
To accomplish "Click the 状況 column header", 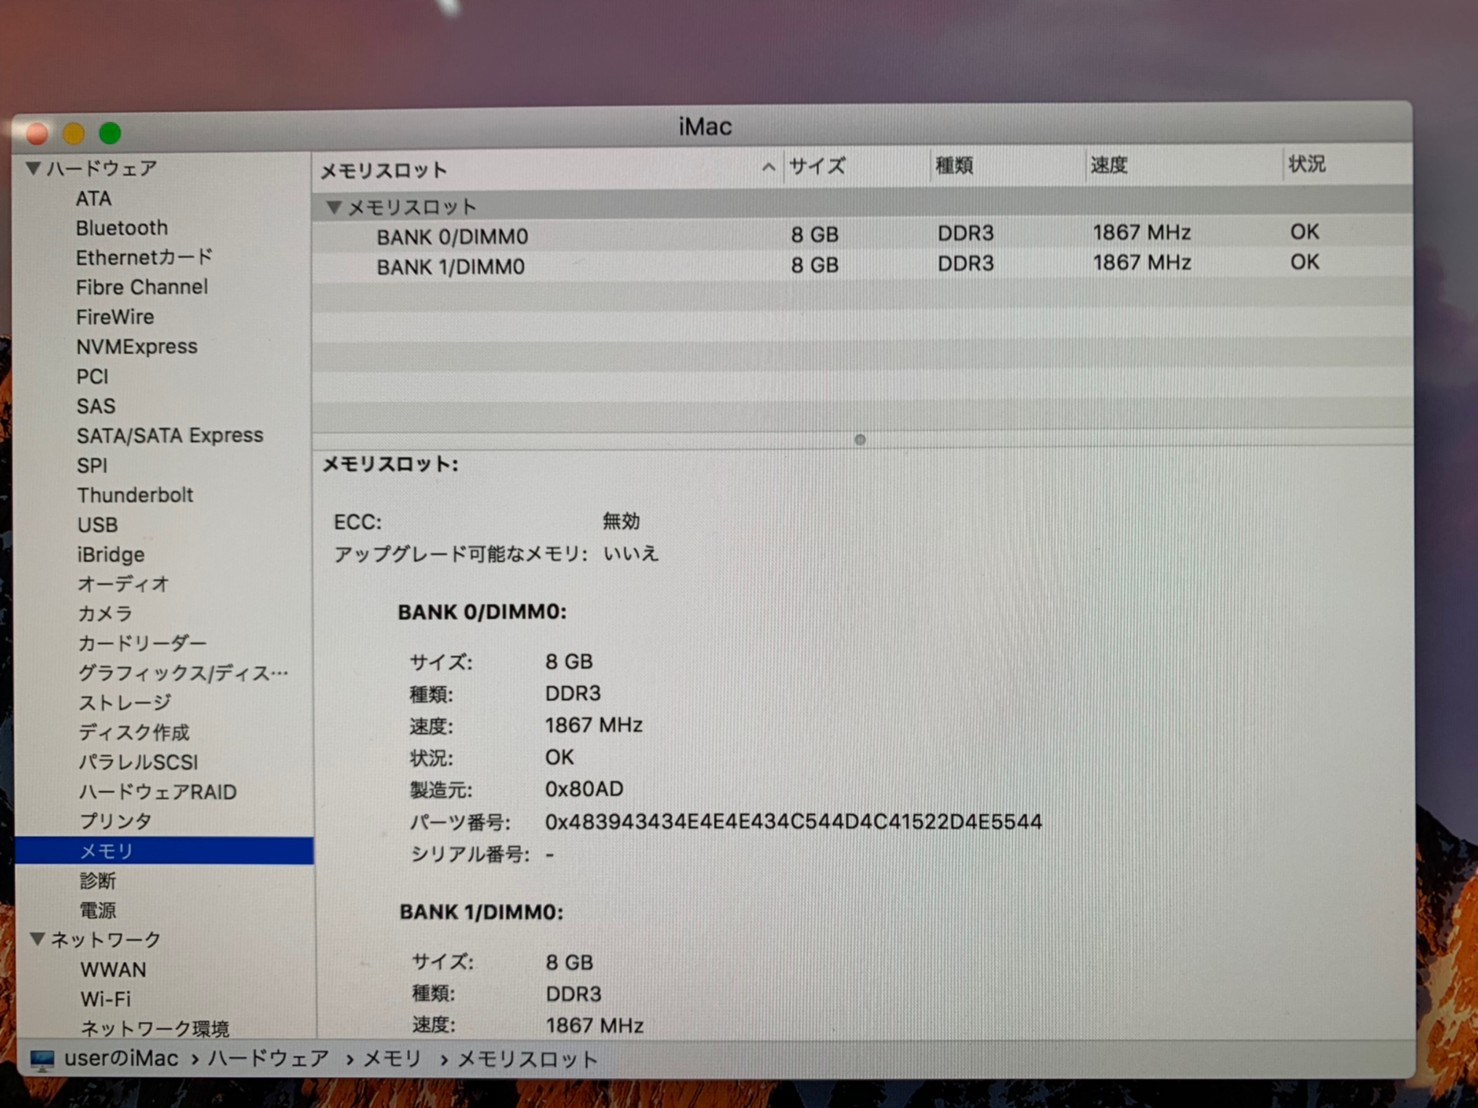I will point(1307,164).
